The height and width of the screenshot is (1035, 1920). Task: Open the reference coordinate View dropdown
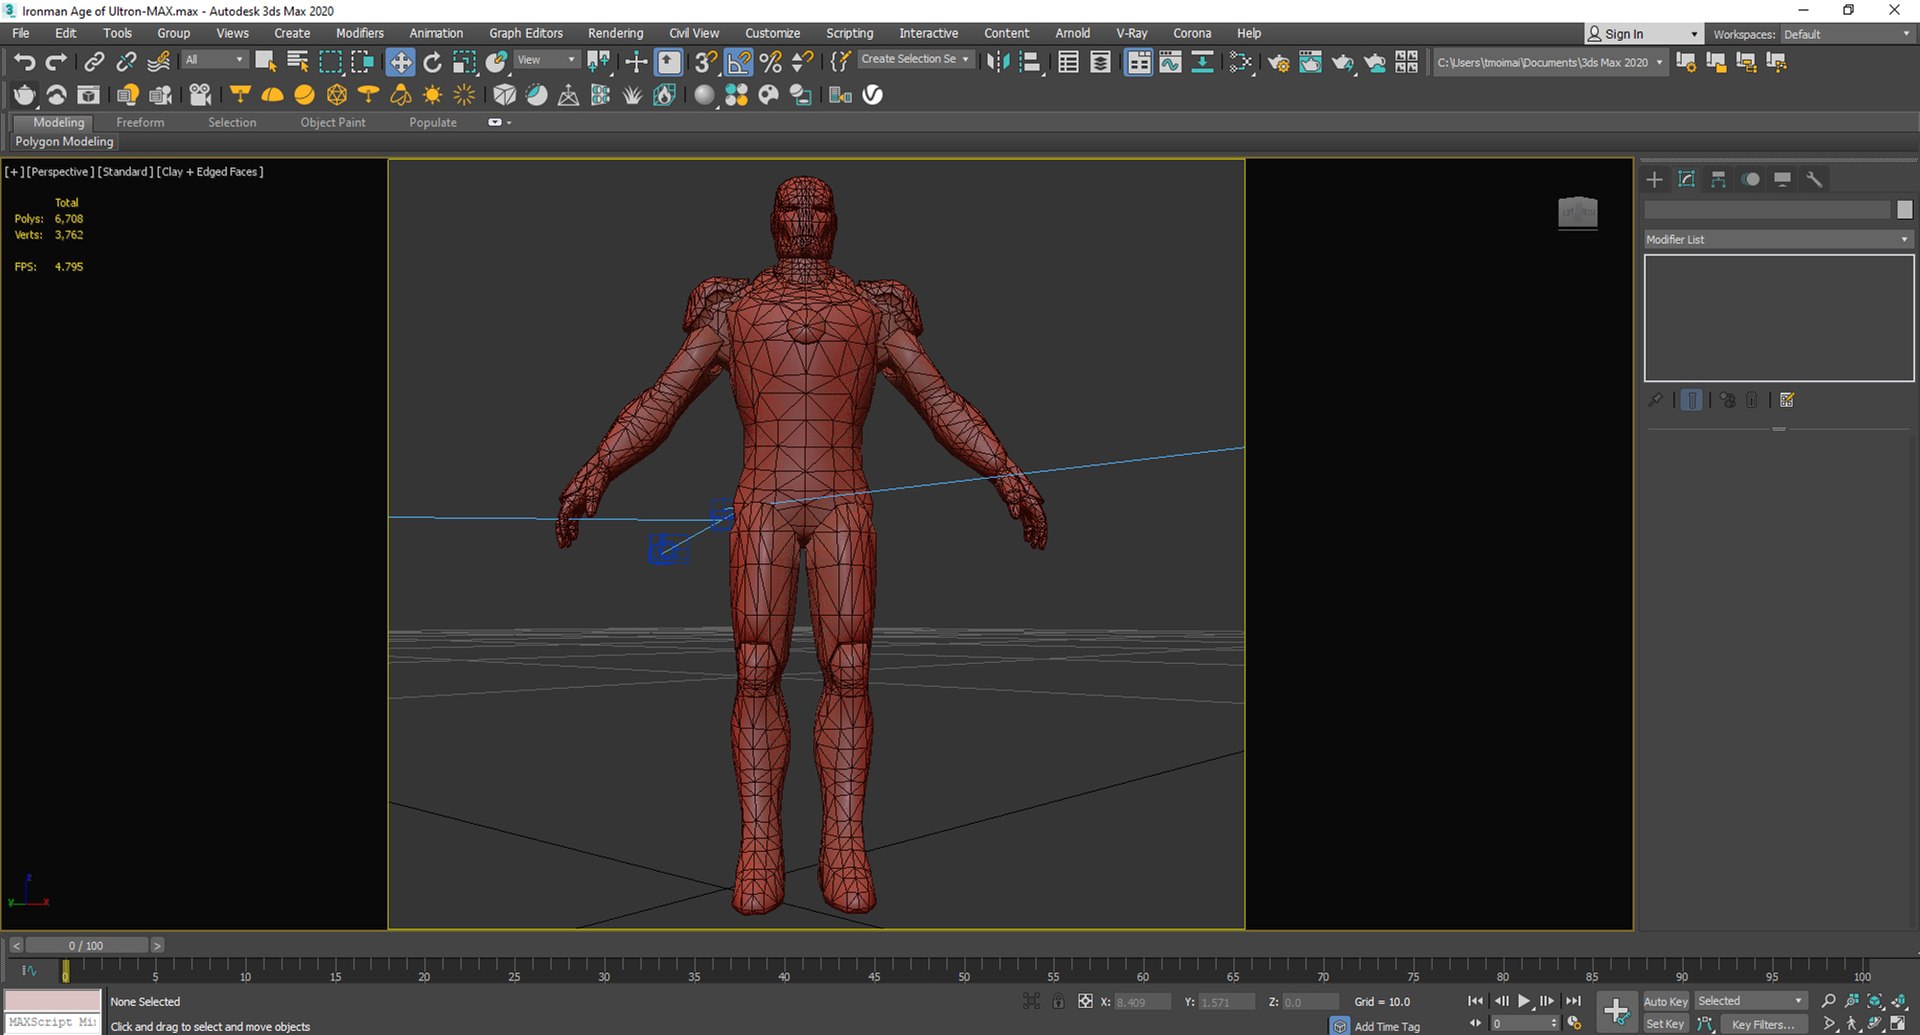pyautogui.click(x=546, y=60)
